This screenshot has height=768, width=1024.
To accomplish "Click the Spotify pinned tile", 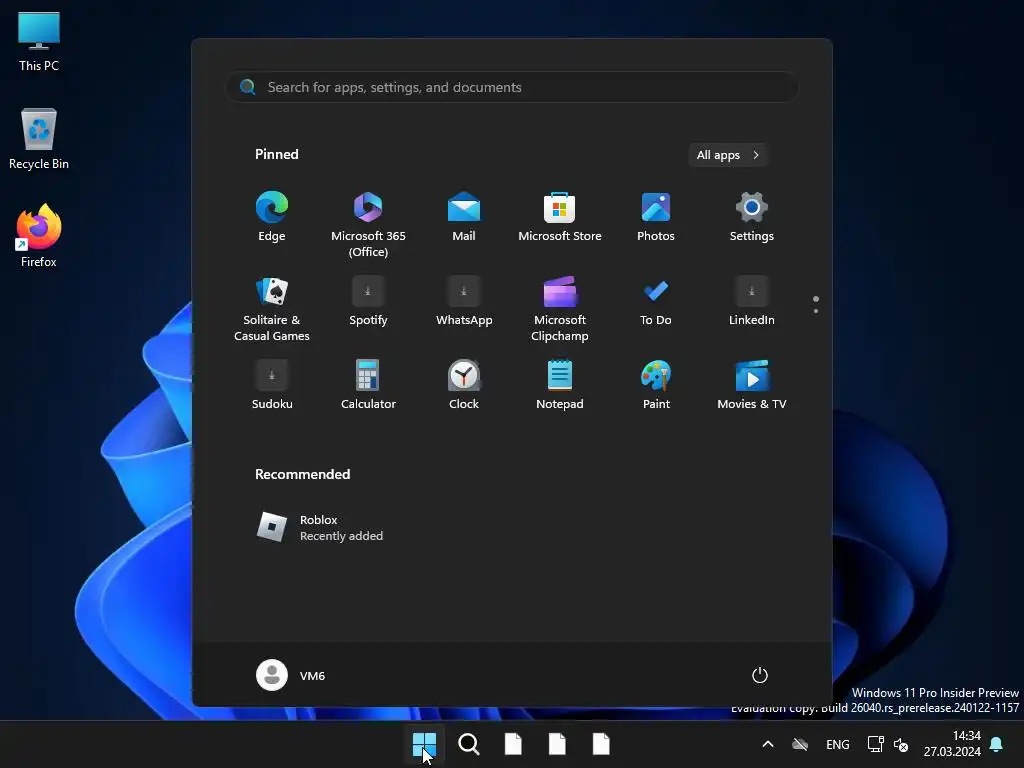I will [x=368, y=301].
